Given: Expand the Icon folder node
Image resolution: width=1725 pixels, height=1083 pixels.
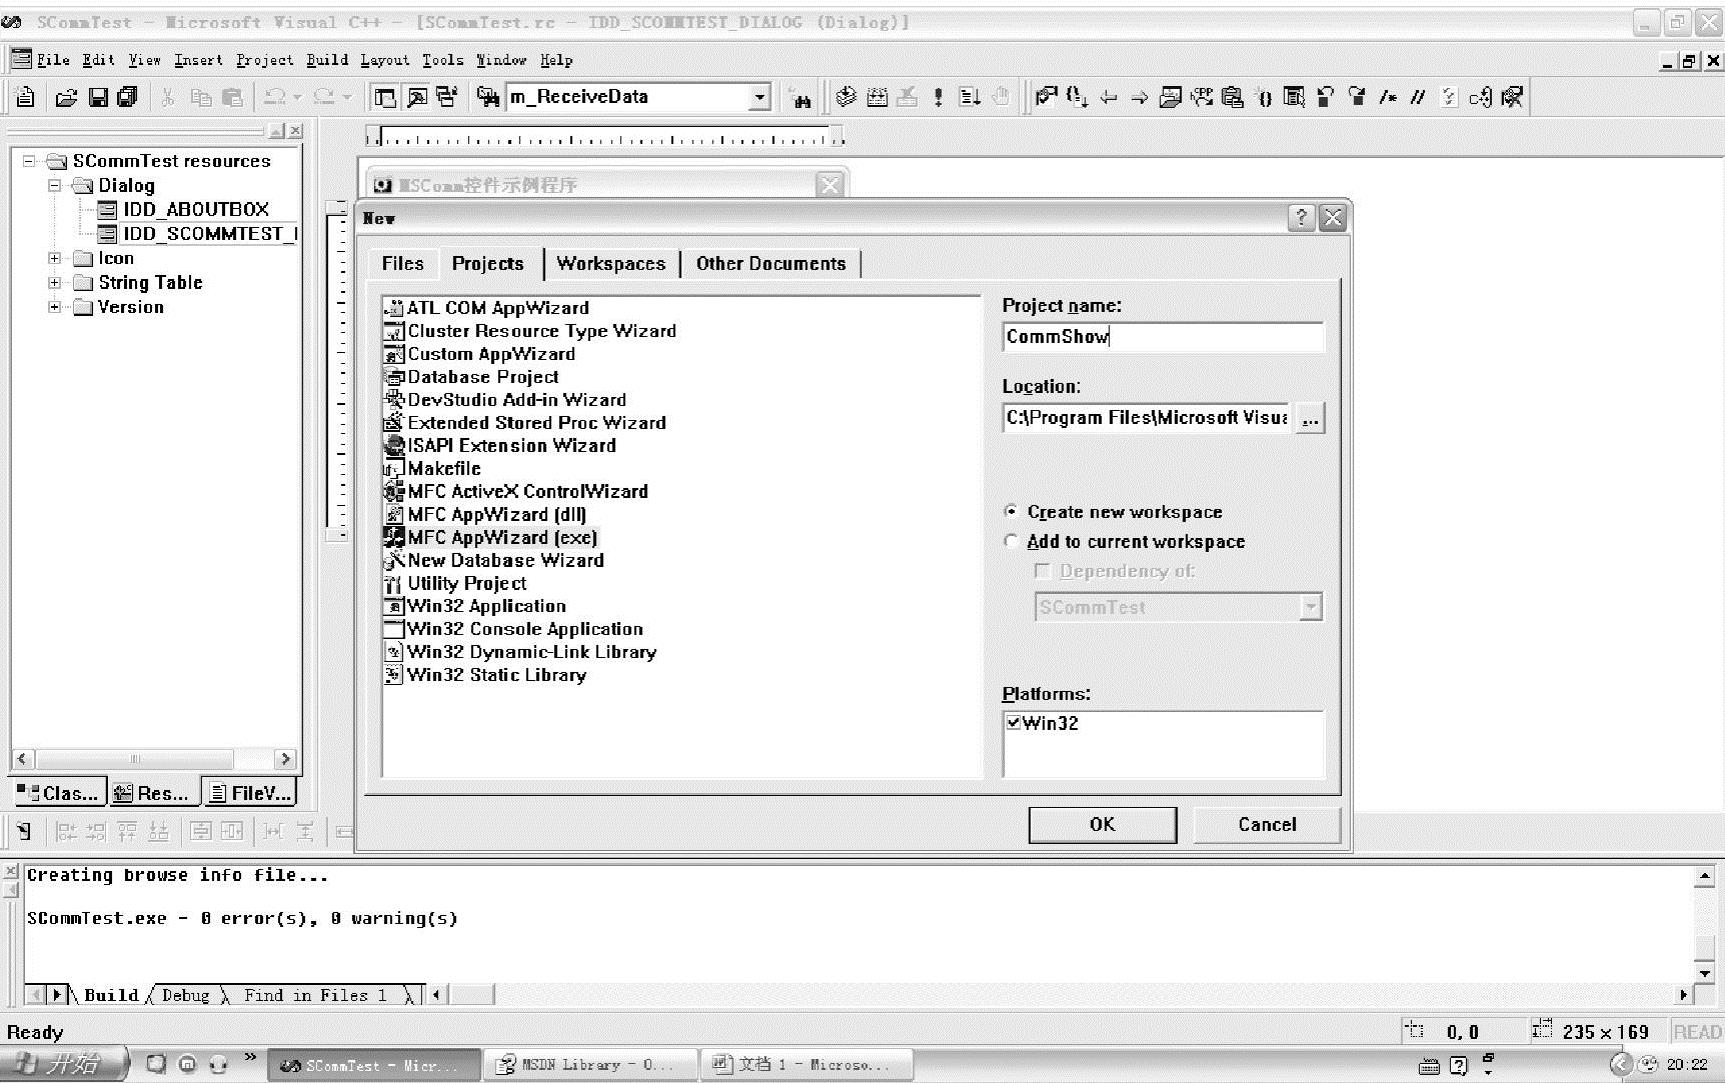Looking at the screenshot, I should [55, 258].
